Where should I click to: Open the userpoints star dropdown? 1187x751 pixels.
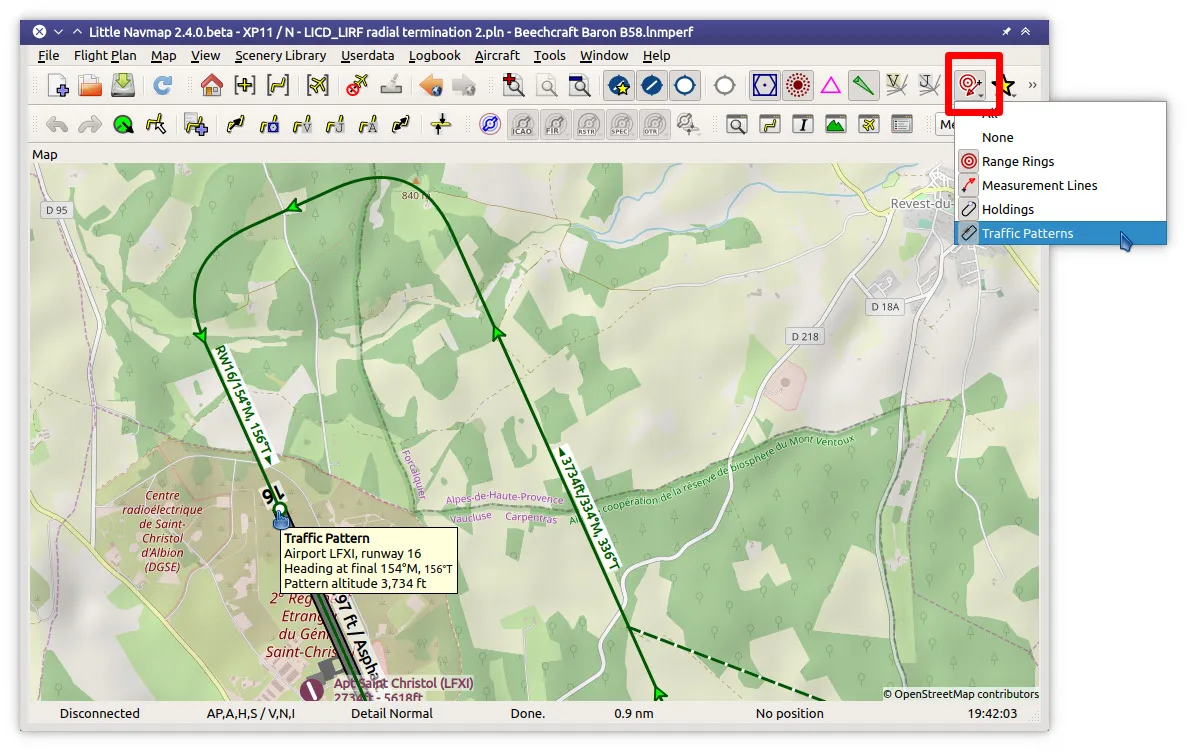(1005, 86)
